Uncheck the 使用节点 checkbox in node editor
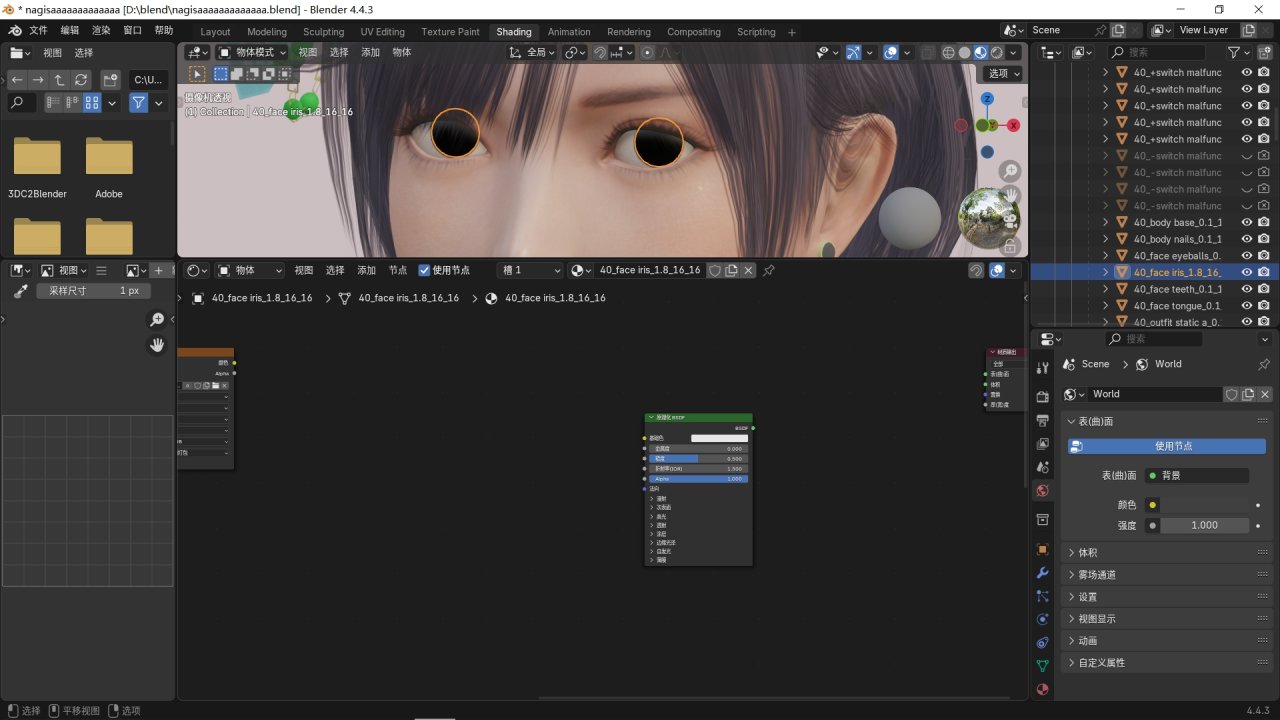Image resolution: width=1280 pixels, height=720 pixels. 424,270
